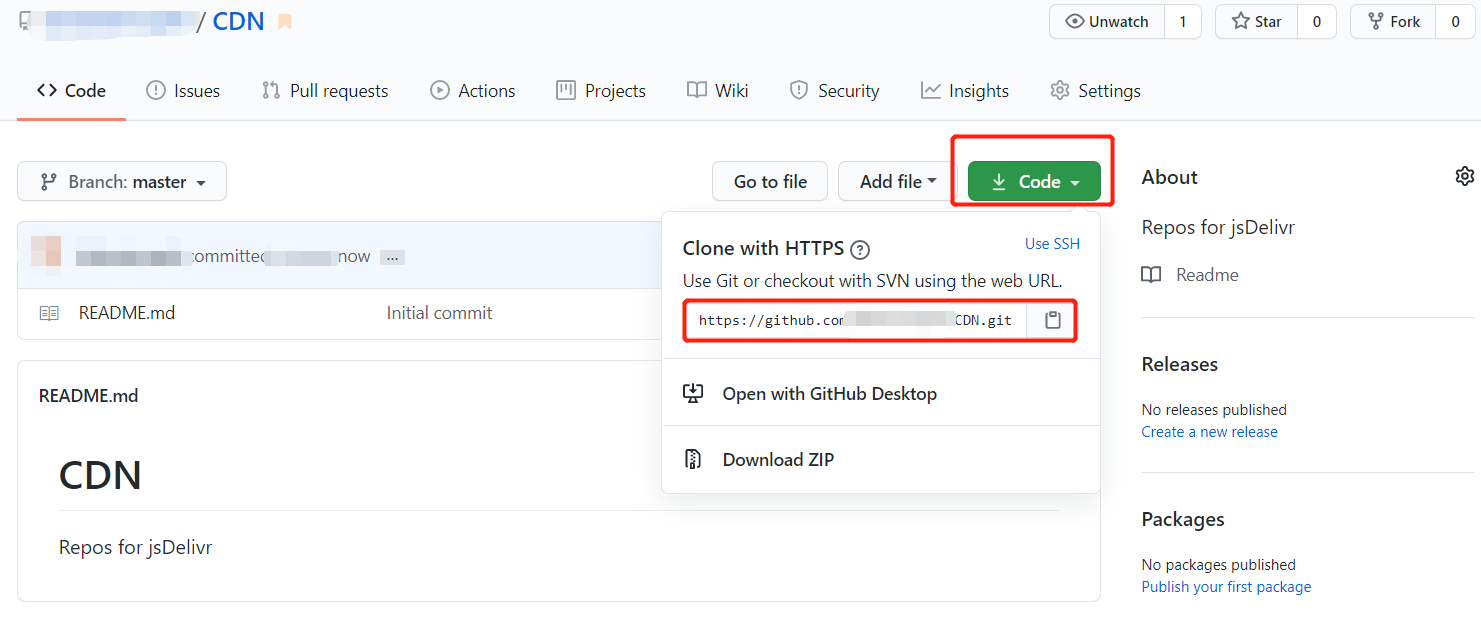Open the Wiki tab
The height and width of the screenshot is (628, 1481).
coord(718,91)
